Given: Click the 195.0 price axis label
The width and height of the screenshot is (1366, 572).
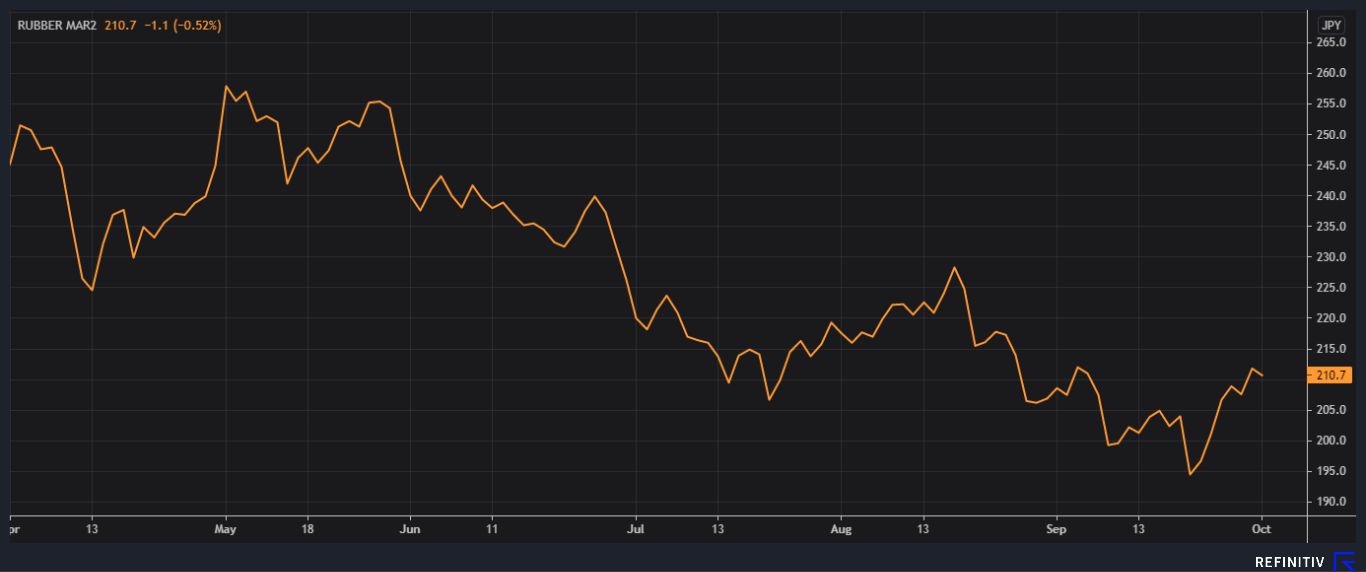Looking at the screenshot, I should pos(1333,472).
